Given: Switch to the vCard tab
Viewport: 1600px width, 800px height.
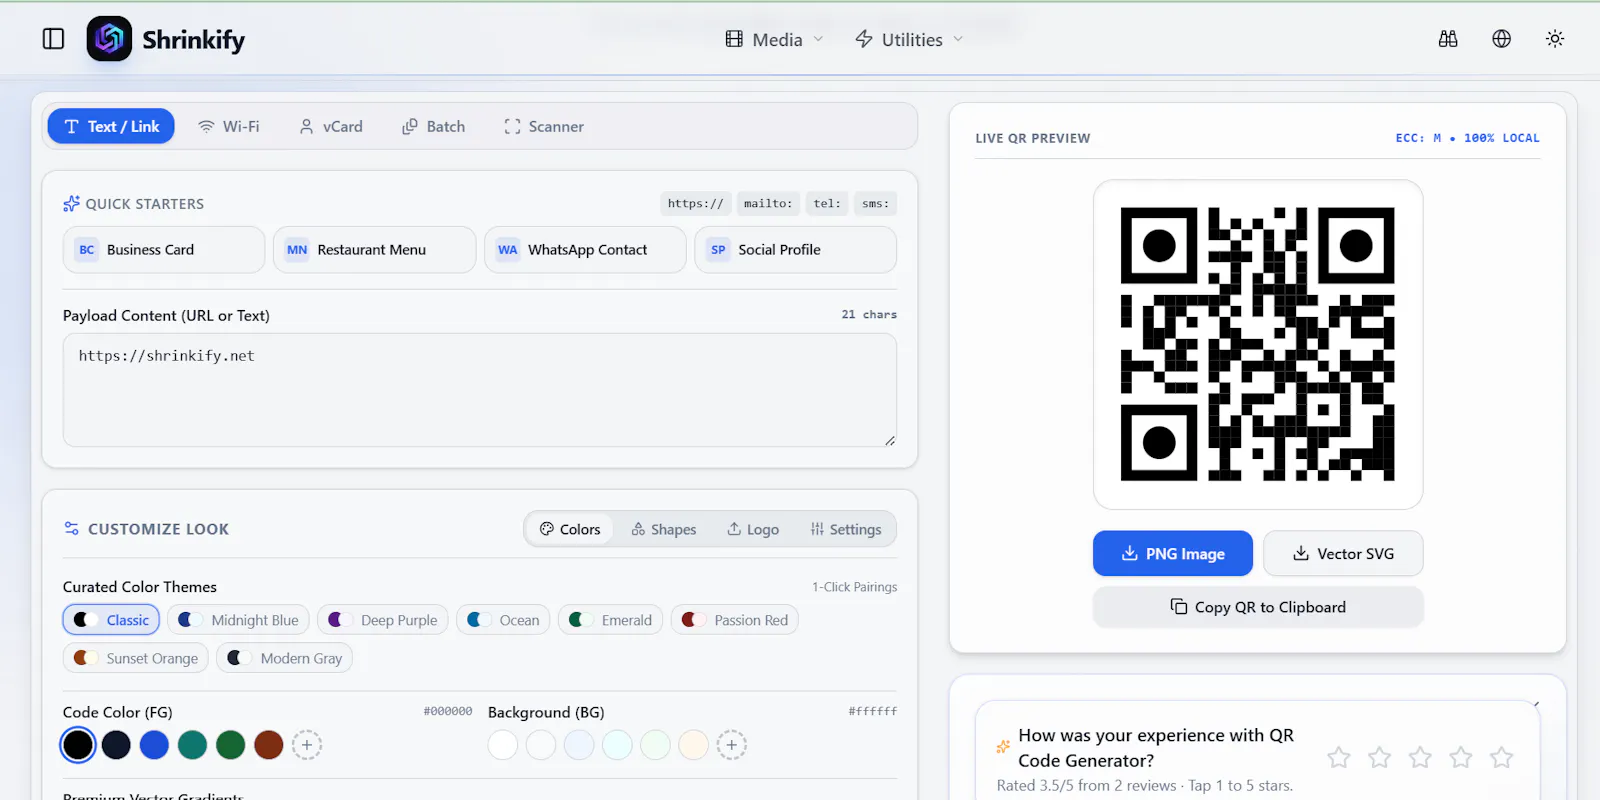Looking at the screenshot, I should pos(331,126).
